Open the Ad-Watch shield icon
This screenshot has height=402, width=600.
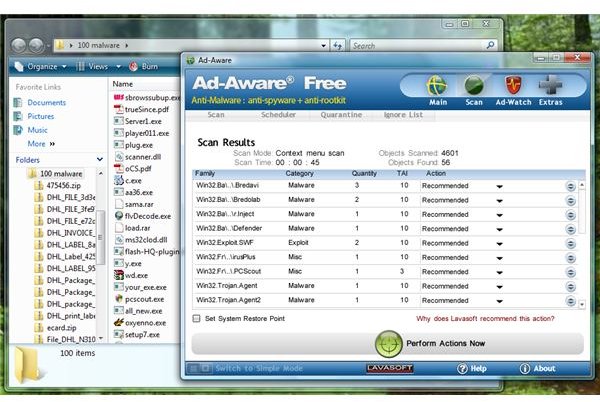coord(513,85)
